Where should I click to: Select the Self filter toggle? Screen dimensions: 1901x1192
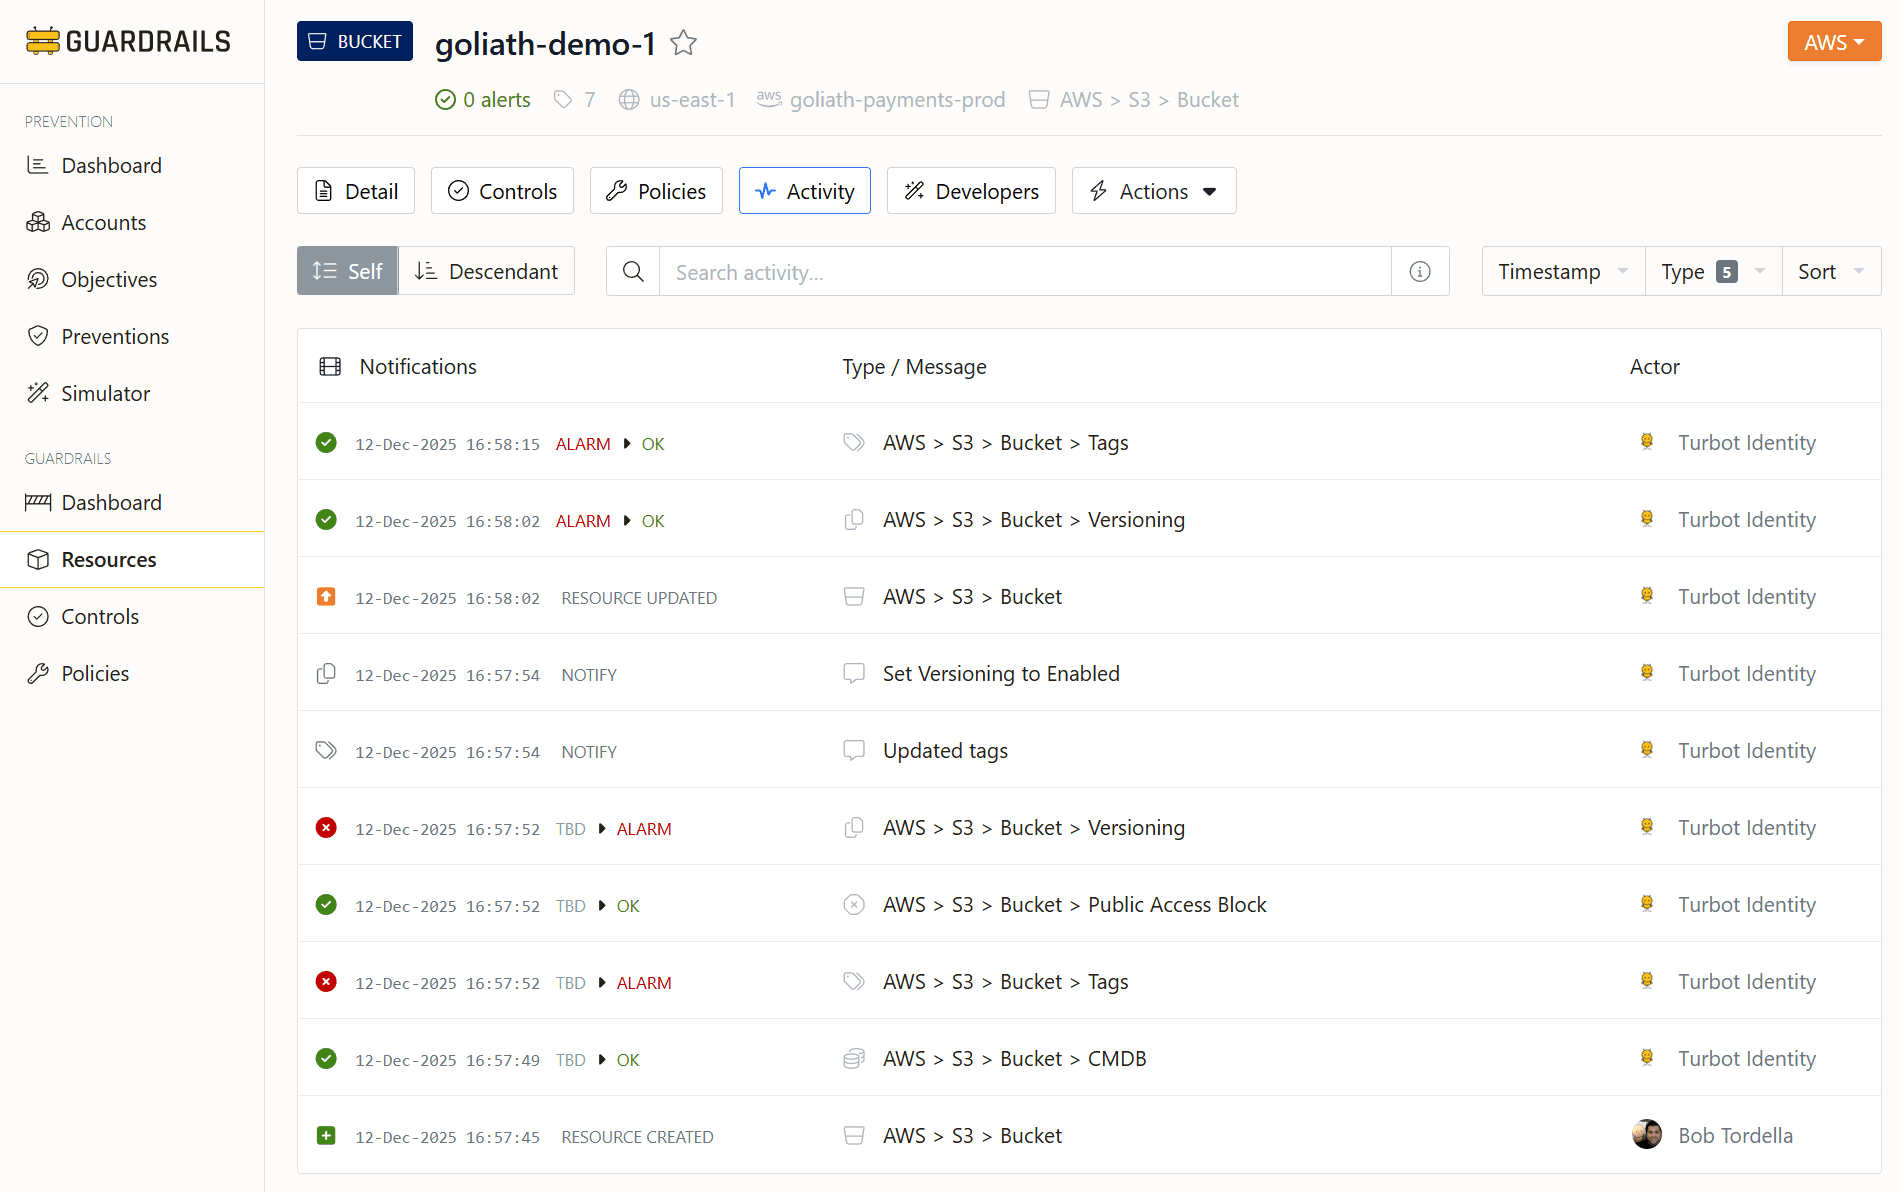point(347,270)
